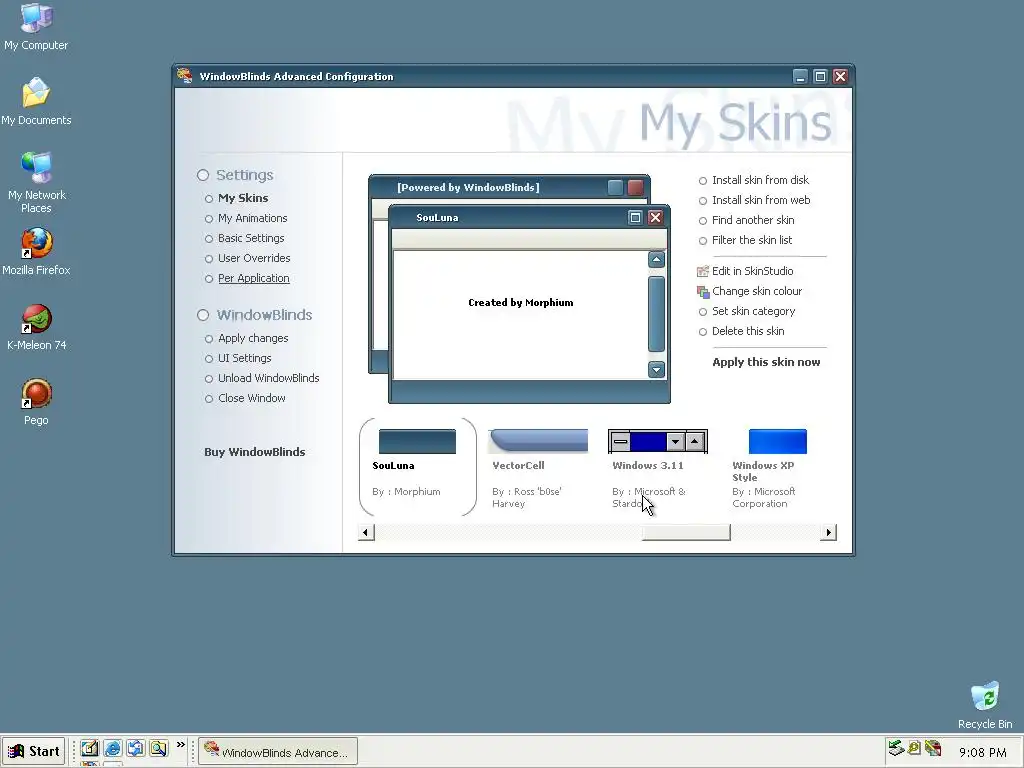Click the Change skin colour icon
The height and width of the screenshot is (768, 1024).
tap(703, 291)
